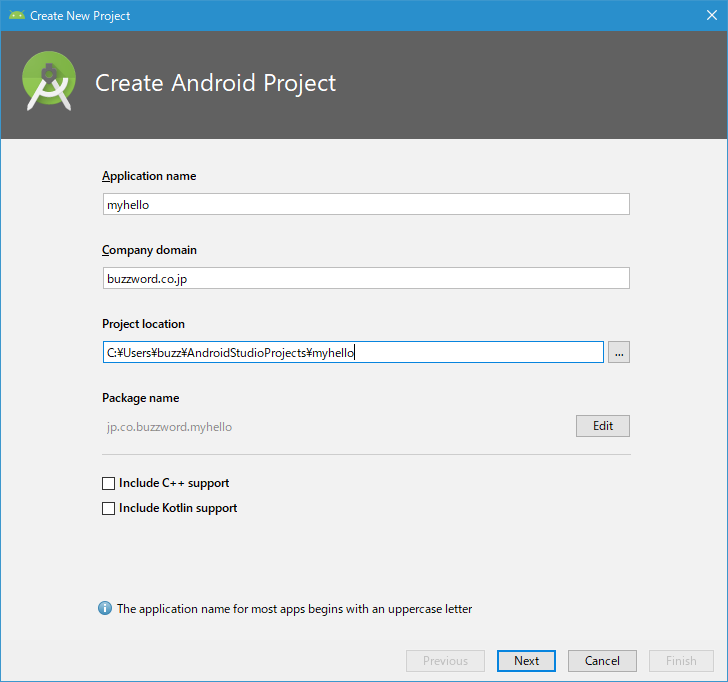Enable Include Kotlin support checkbox
The image size is (728, 682).
(108, 508)
